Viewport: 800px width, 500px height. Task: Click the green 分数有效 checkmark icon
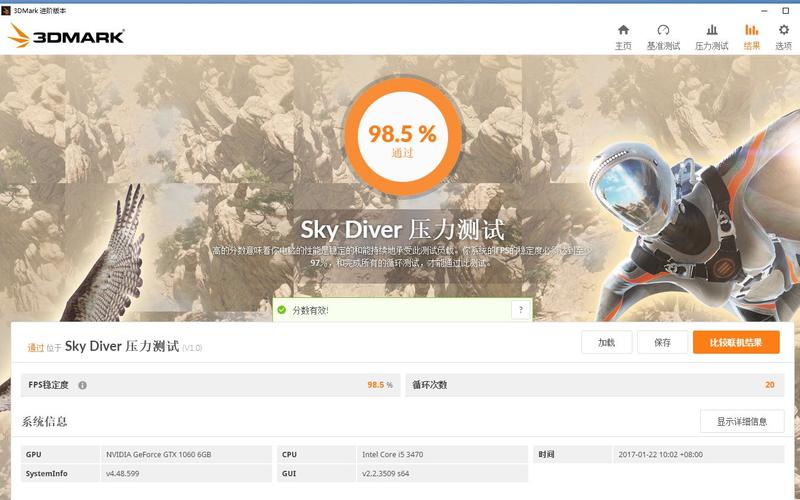click(281, 310)
